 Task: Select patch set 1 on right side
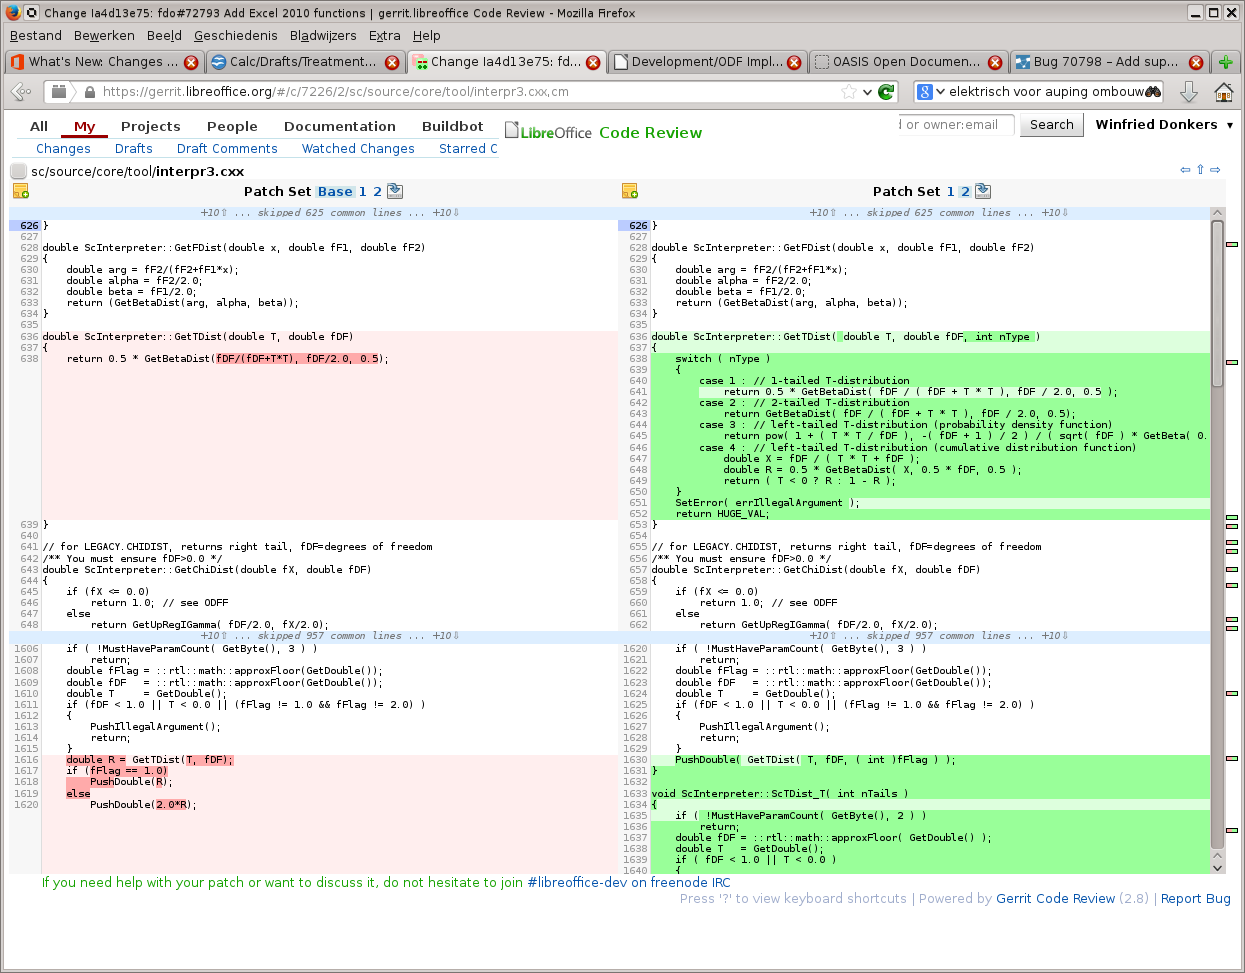(x=951, y=191)
